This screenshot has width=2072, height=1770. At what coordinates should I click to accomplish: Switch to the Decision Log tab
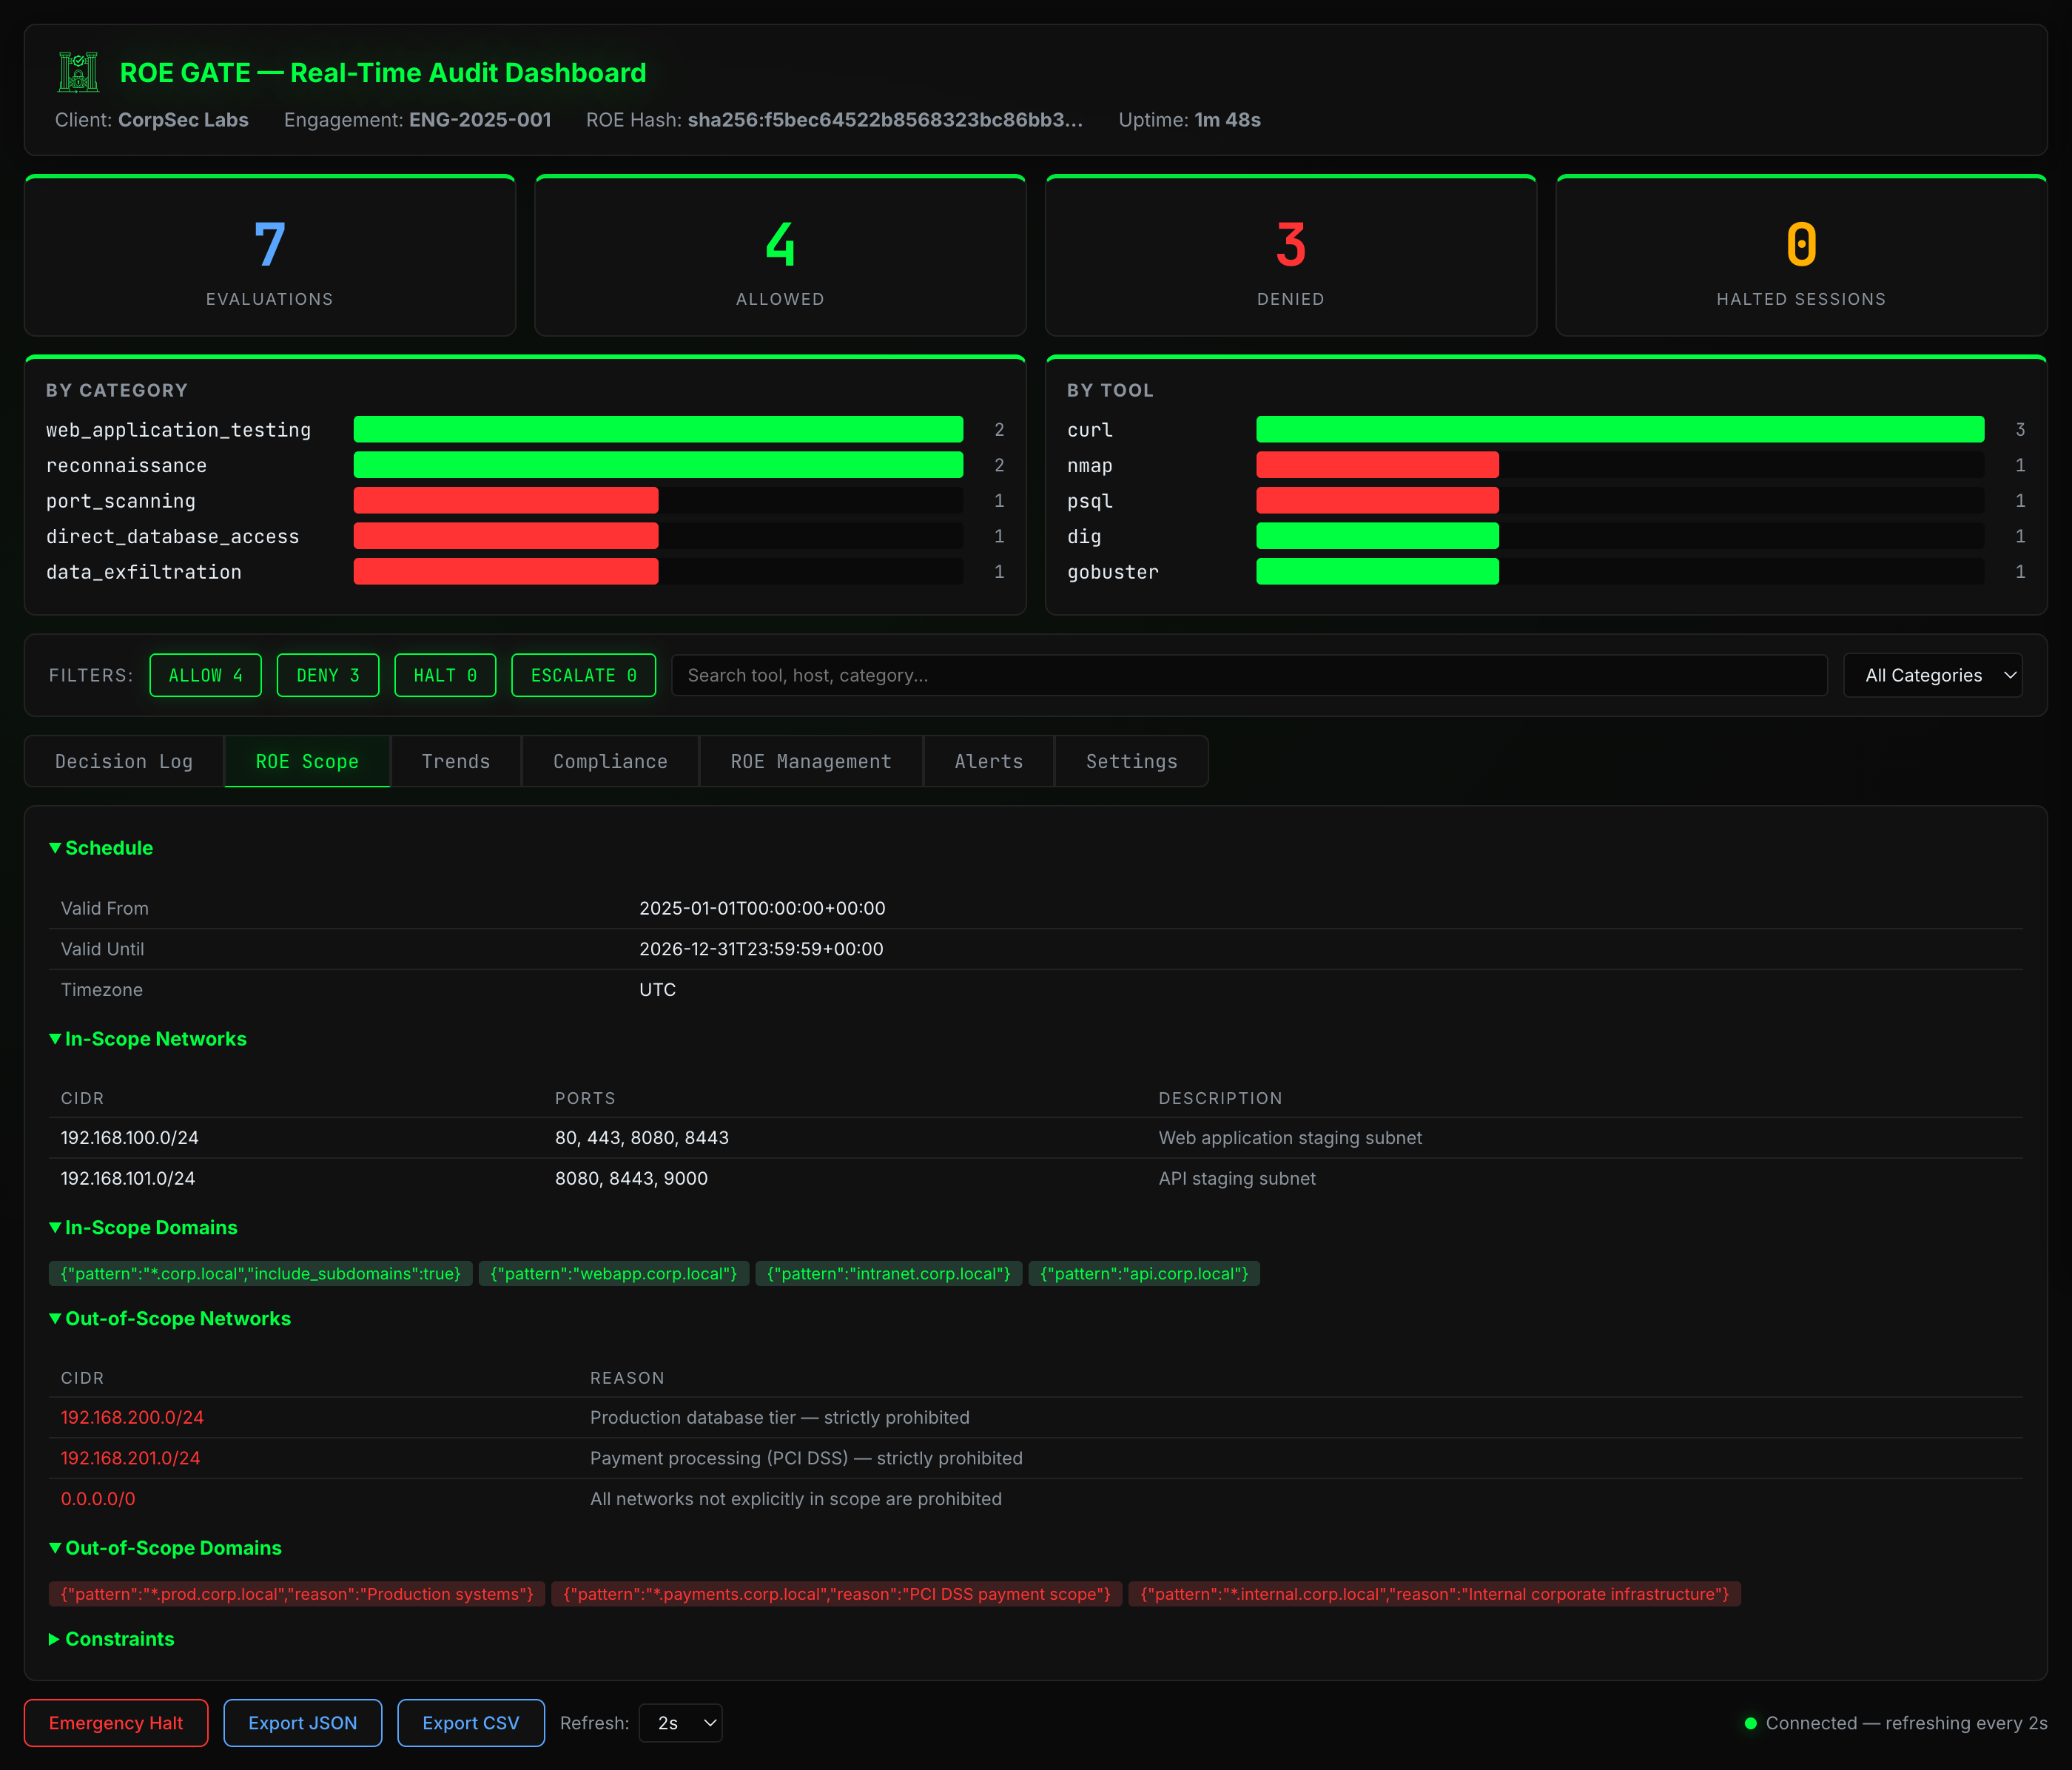click(x=123, y=761)
